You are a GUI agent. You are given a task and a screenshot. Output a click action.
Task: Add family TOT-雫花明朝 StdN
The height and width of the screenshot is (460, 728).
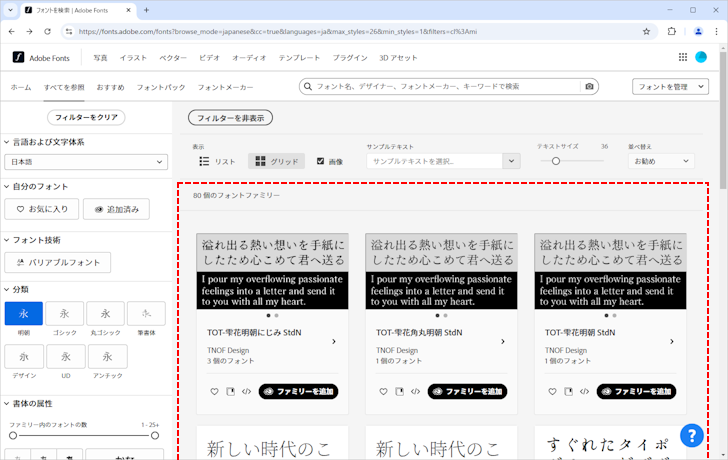click(637, 391)
